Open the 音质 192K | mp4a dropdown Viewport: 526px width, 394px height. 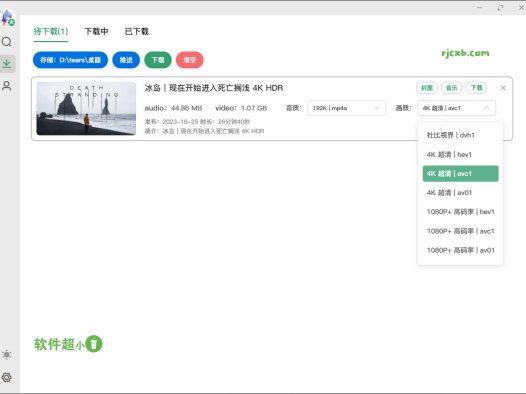click(347, 108)
